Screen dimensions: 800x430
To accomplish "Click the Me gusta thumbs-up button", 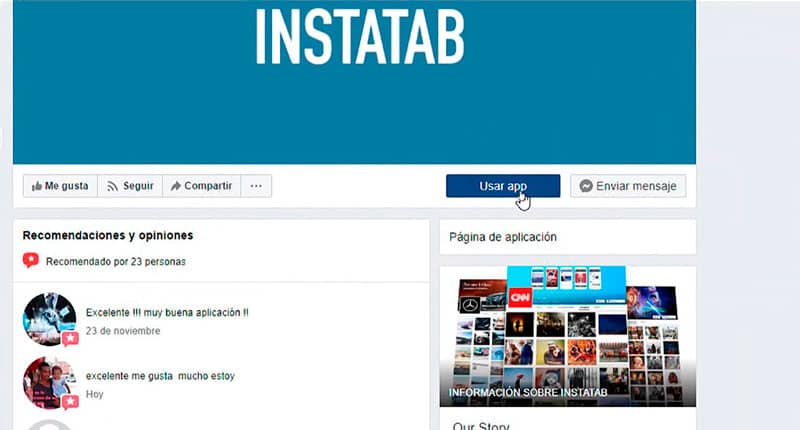I will tap(60, 186).
